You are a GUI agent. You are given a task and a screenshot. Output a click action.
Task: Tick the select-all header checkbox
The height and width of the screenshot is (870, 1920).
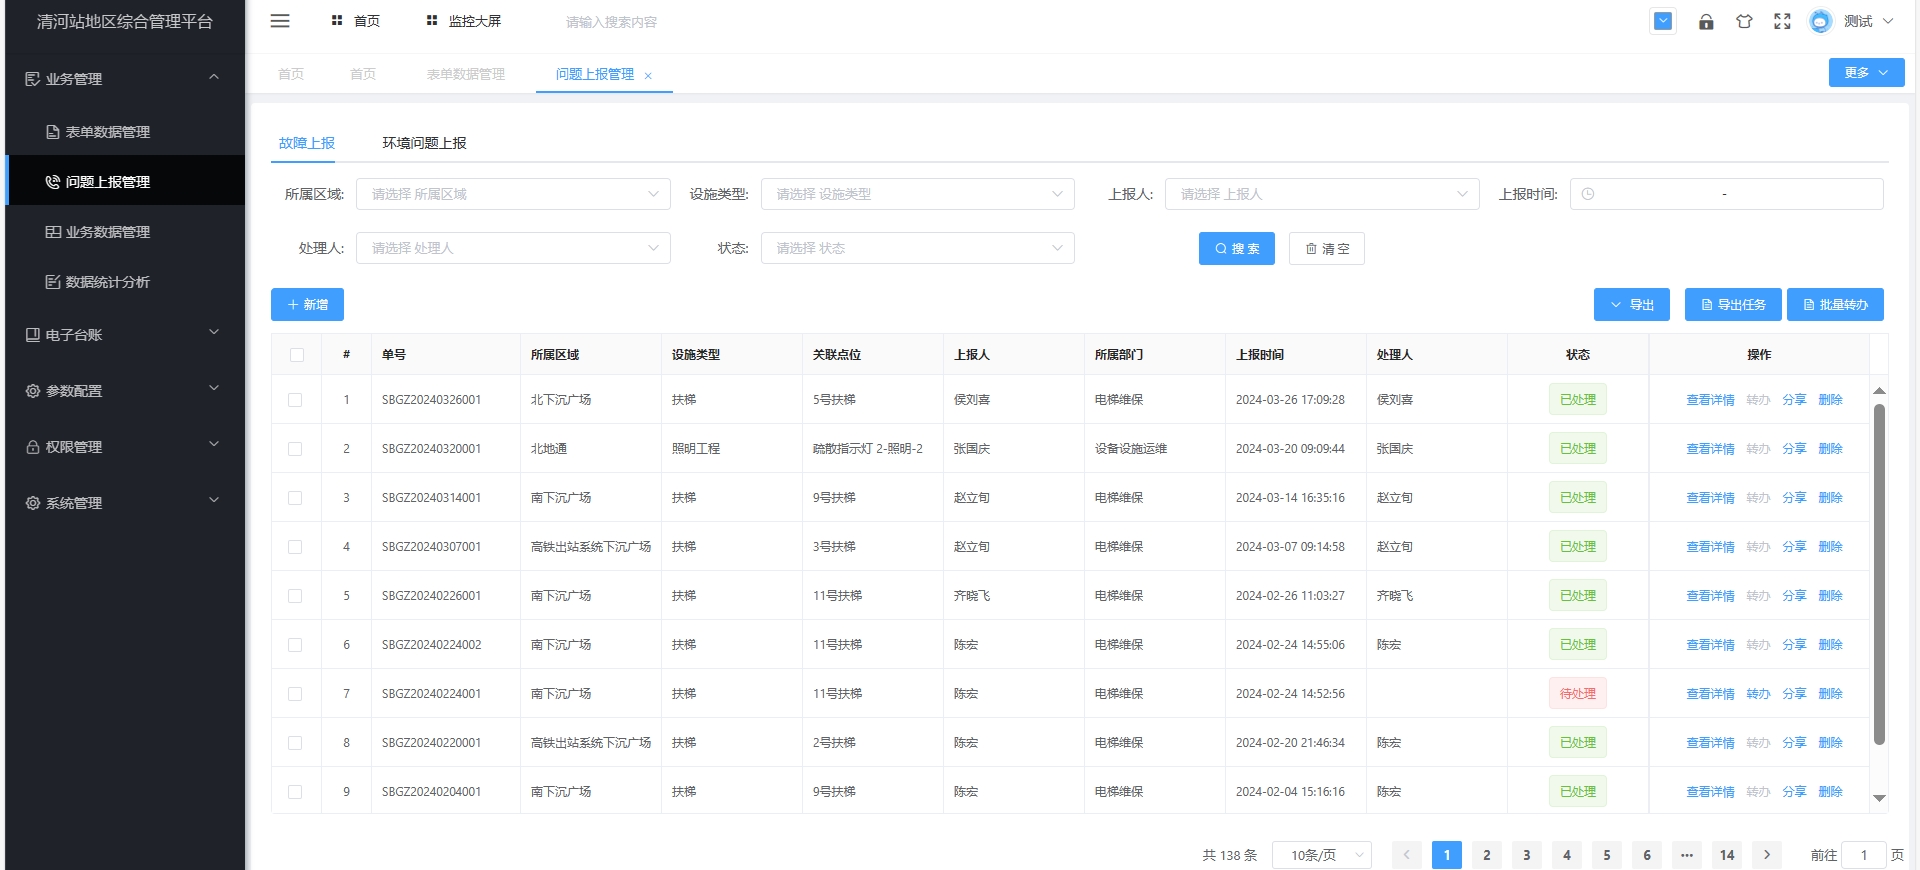[x=297, y=355]
